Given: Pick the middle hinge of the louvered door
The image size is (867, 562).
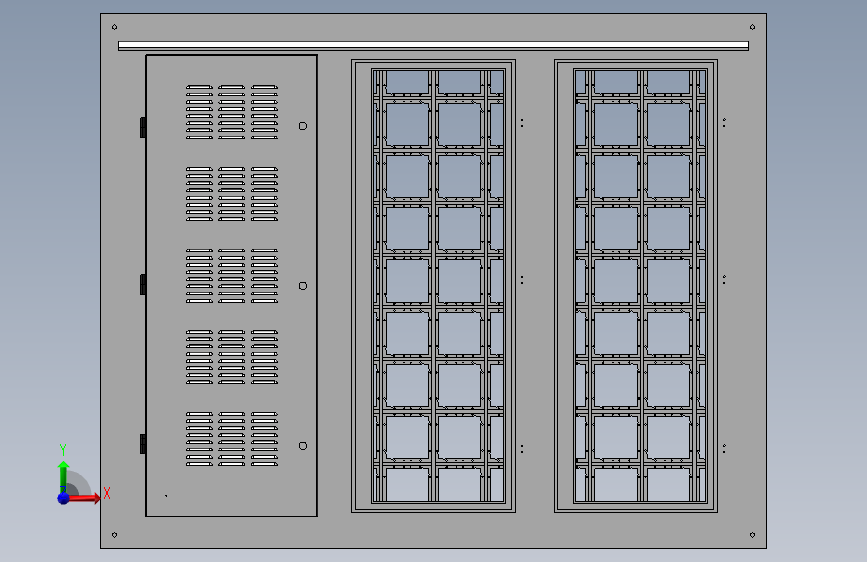Looking at the screenshot, I should 143,284.
